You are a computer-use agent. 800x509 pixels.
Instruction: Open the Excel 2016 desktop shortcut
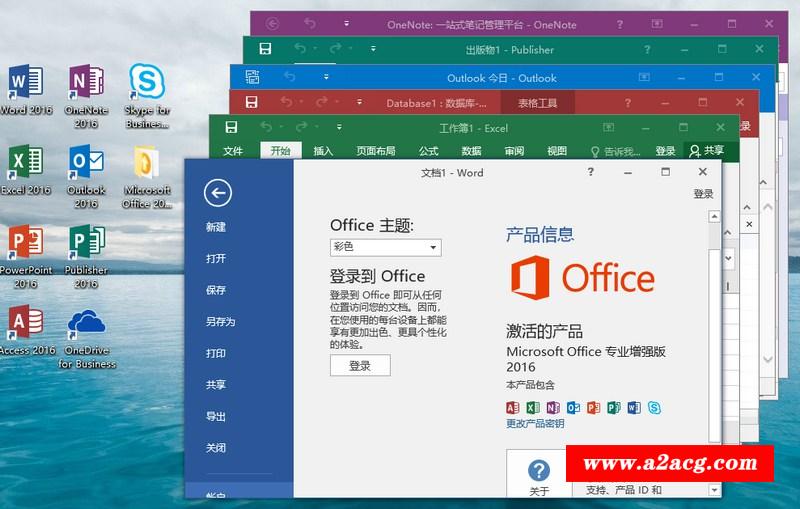click(x=26, y=168)
